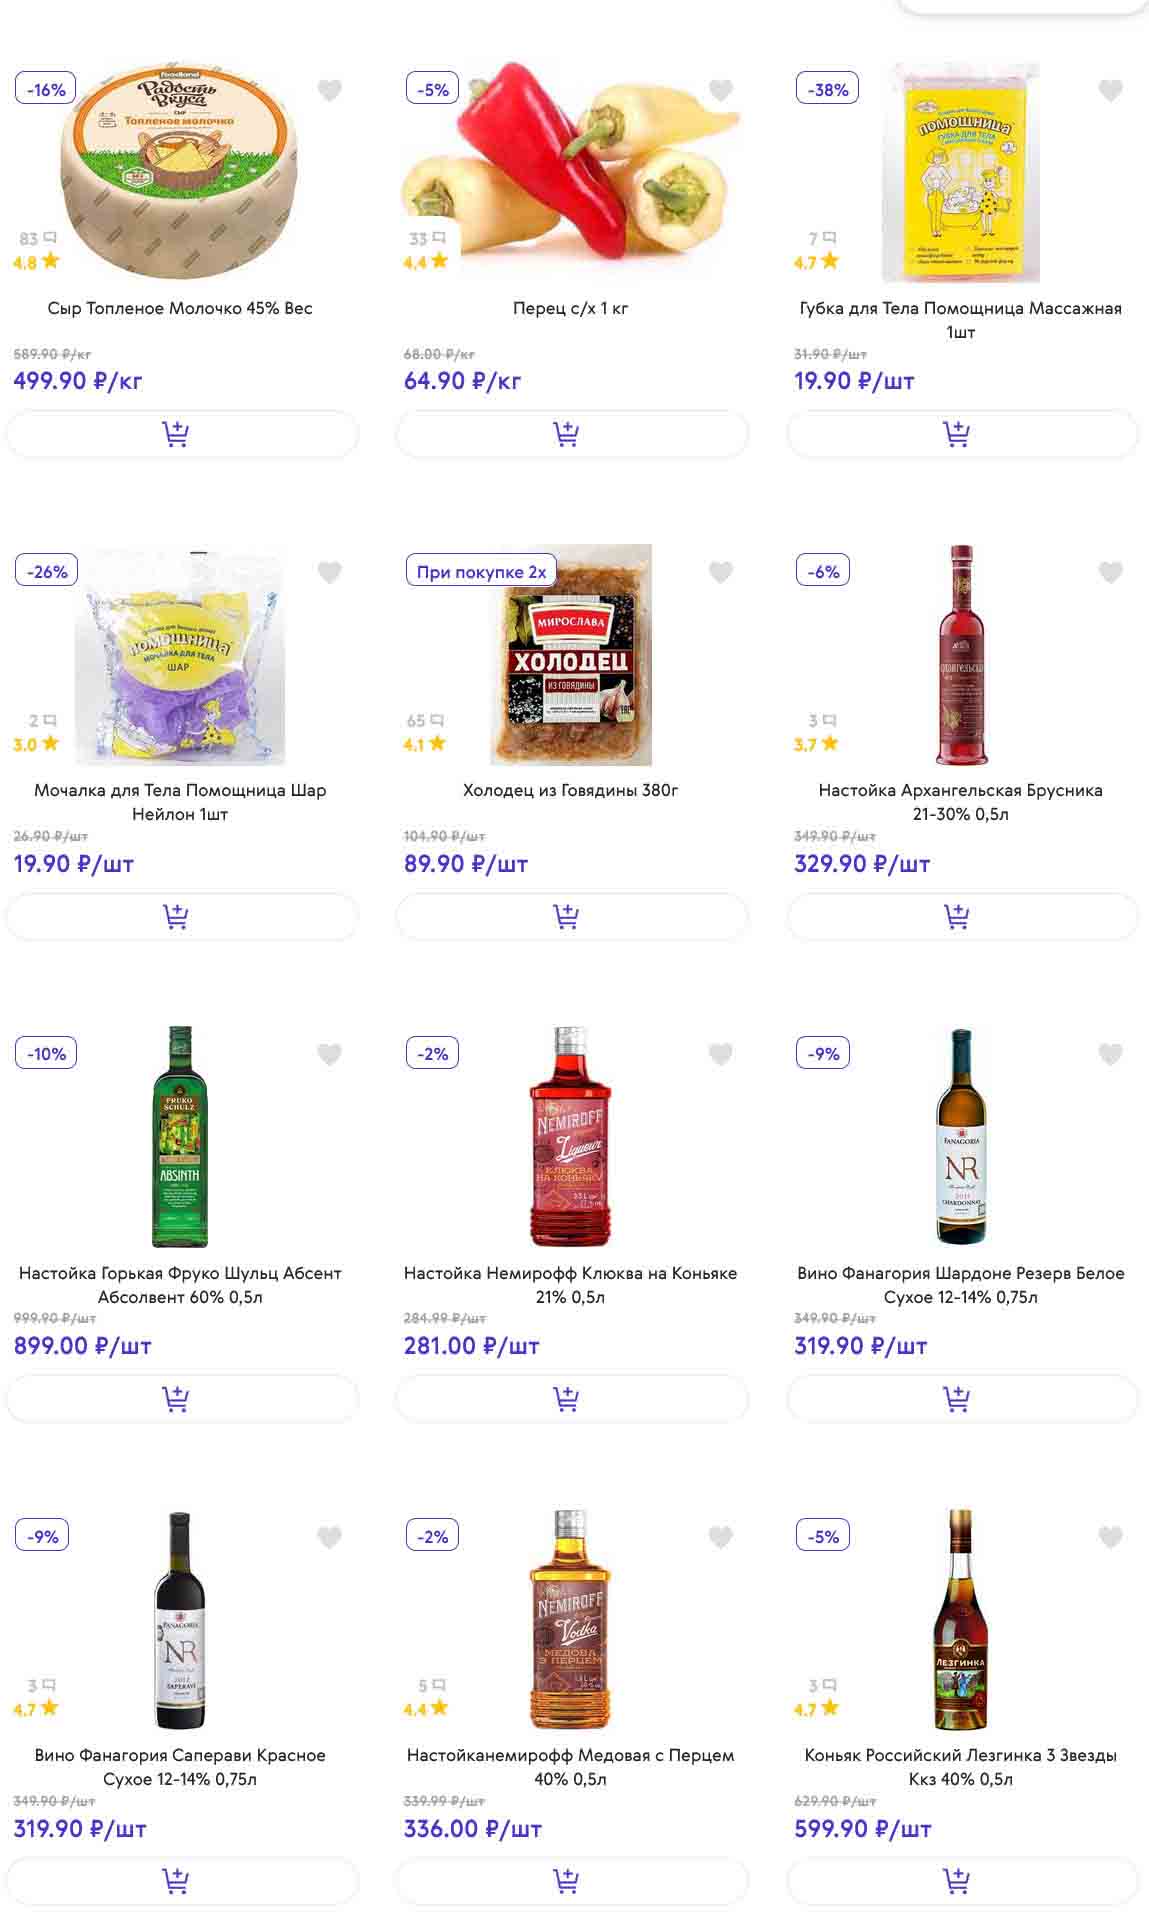
Task: Toggle favorite heart on Губка для Тела
Action: pyautogui.click(x=1110, y=91)
